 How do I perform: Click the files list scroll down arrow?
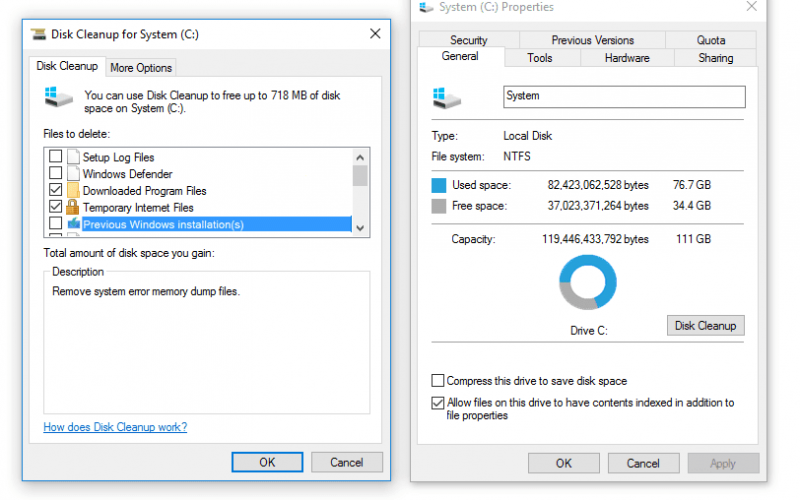point(360,228)
